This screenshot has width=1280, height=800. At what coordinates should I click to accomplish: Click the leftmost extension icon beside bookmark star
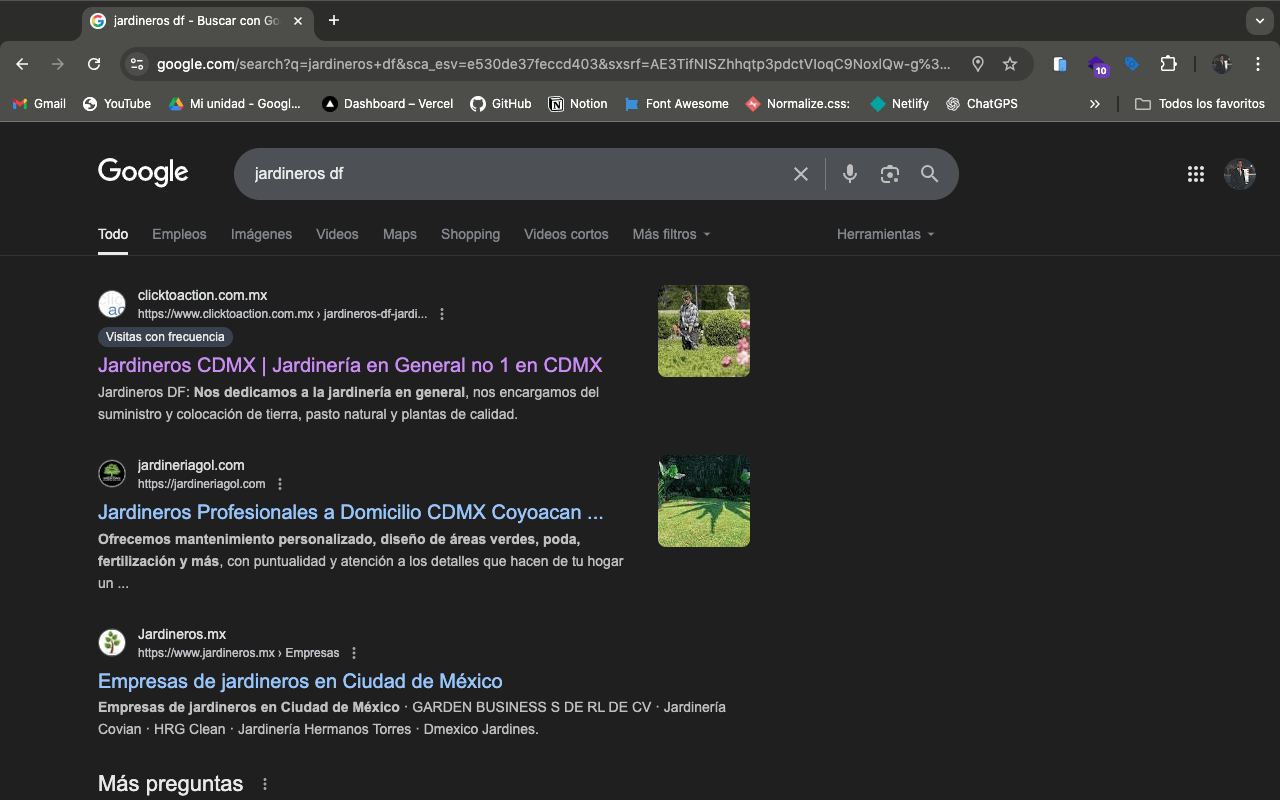pos(1061,64)
